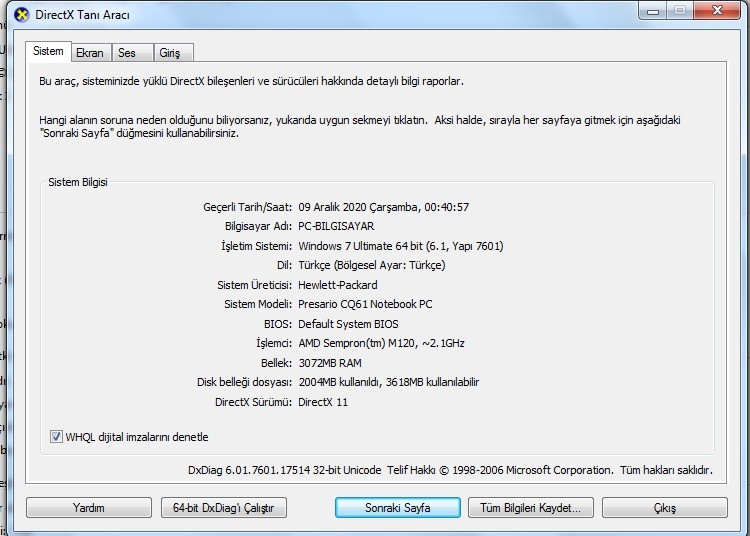Switch to the Ekran tab
This screenshot has width=750, height=536.
[x=90, y=53]
